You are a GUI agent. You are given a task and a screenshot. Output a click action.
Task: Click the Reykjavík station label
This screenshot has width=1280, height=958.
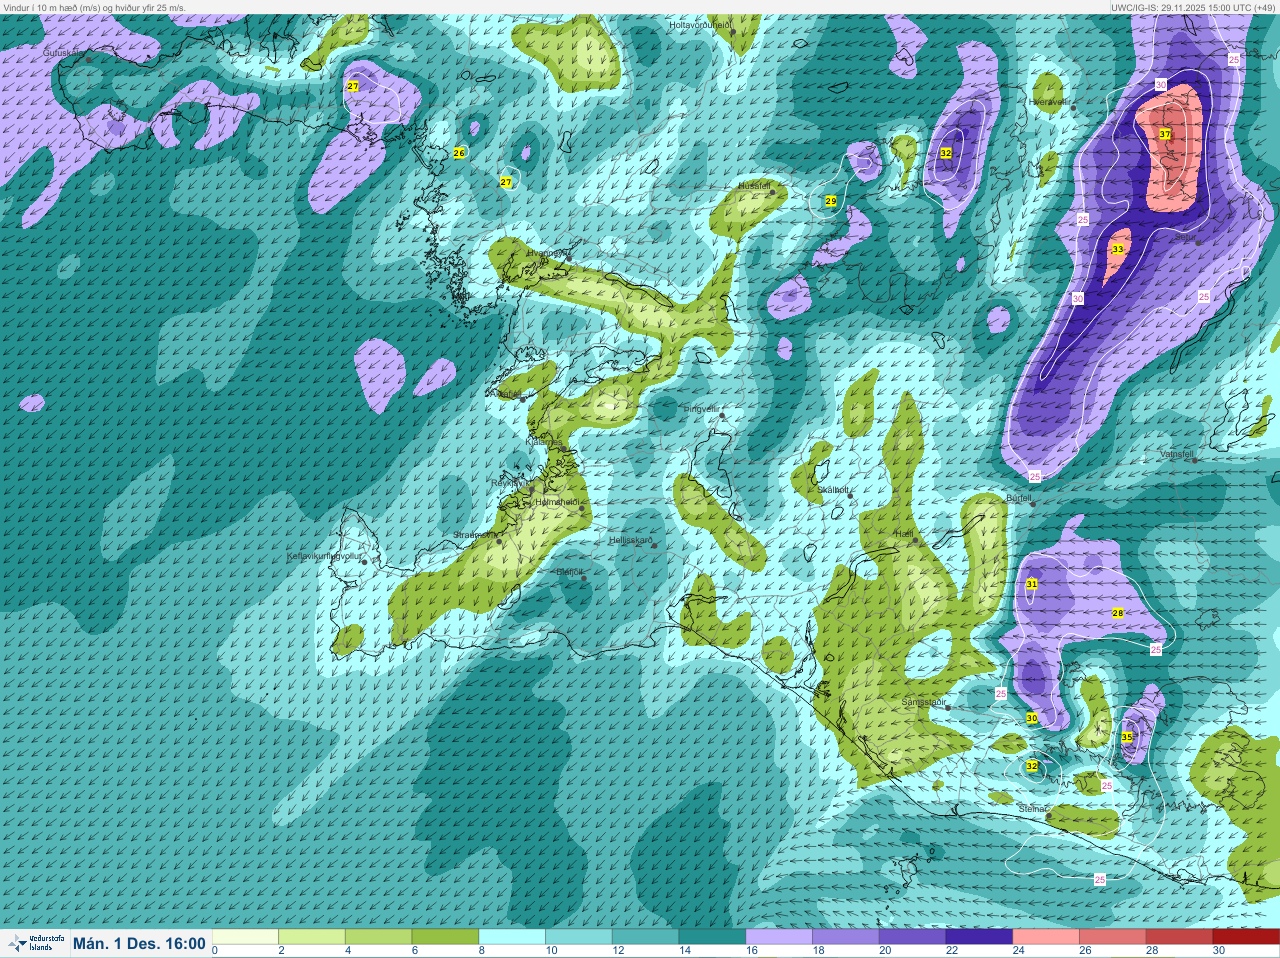coord(511,483)
